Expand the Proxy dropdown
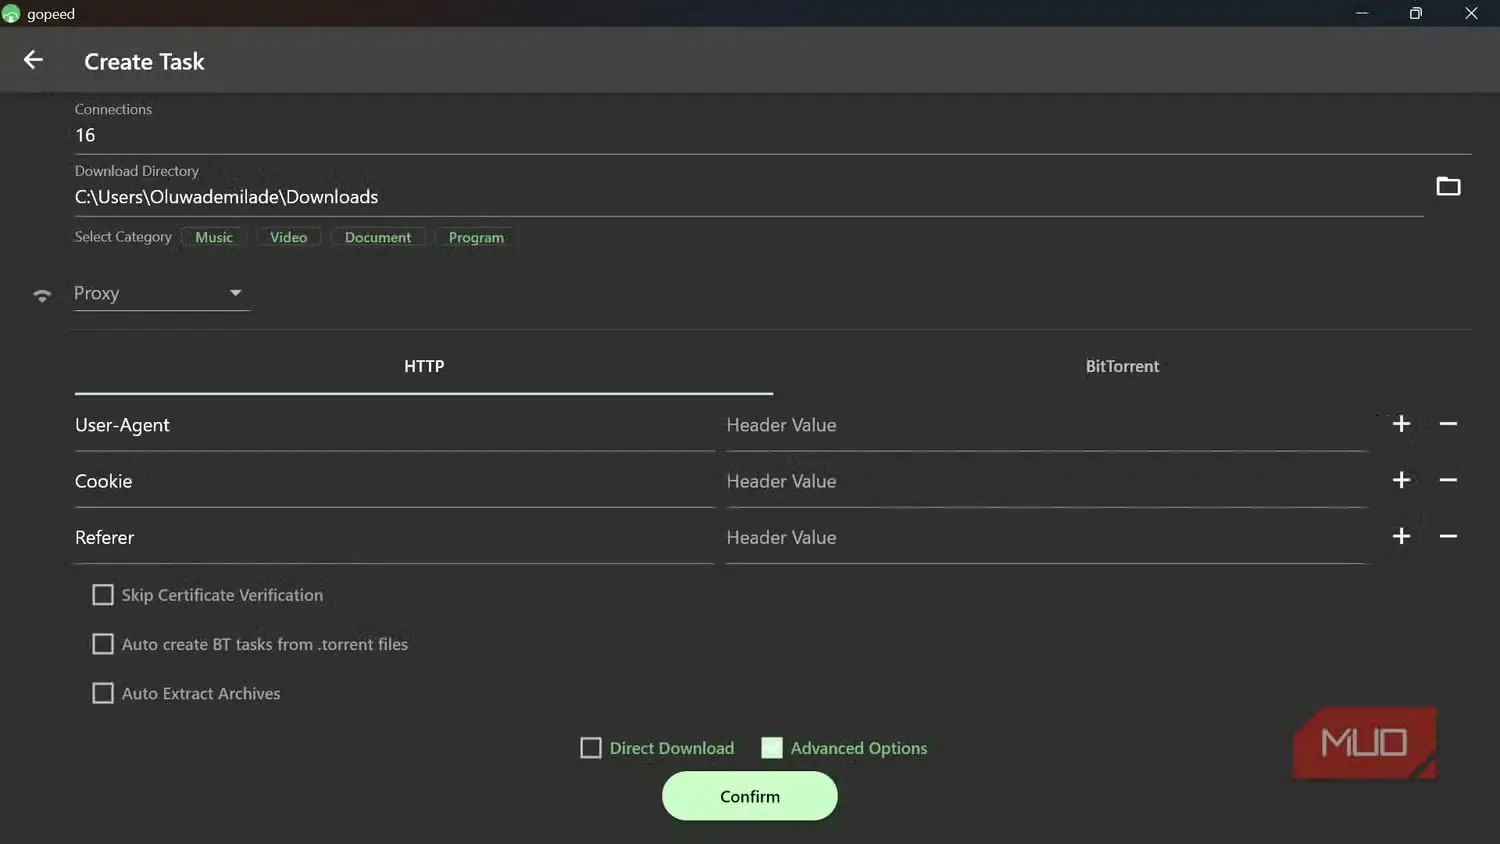The height and width of the screenshot is (844, 1500). (x=161, y=293)
